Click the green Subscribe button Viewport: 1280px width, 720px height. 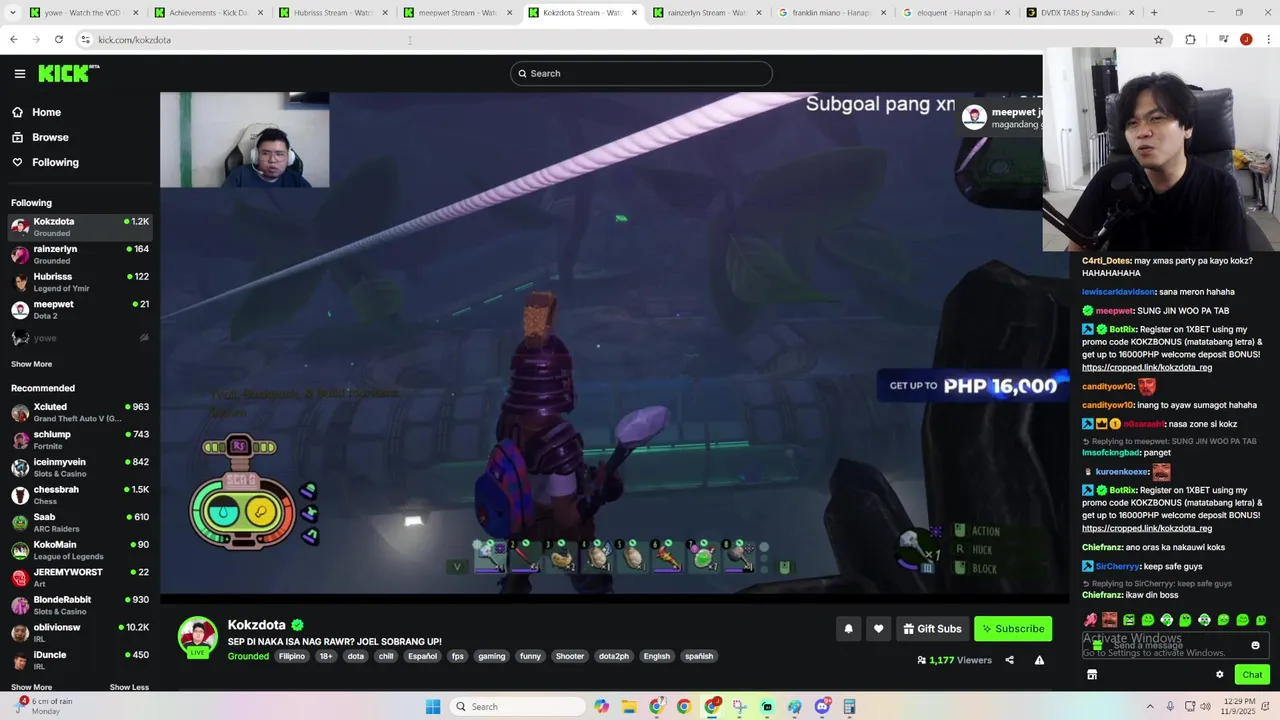click(1013, 629)
